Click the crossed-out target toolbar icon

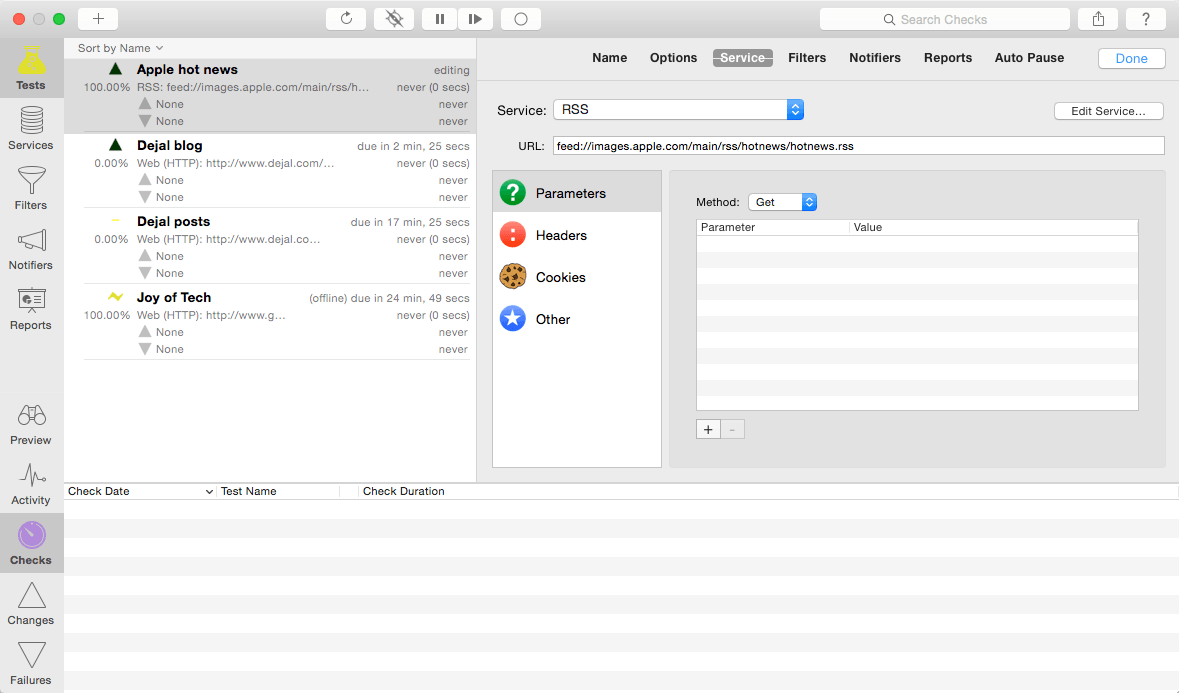(394, 19)
